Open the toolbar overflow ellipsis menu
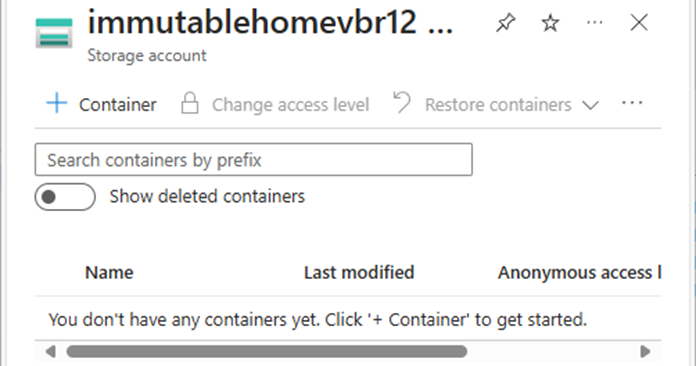This screenshot has height=366, width=696. 632,103
